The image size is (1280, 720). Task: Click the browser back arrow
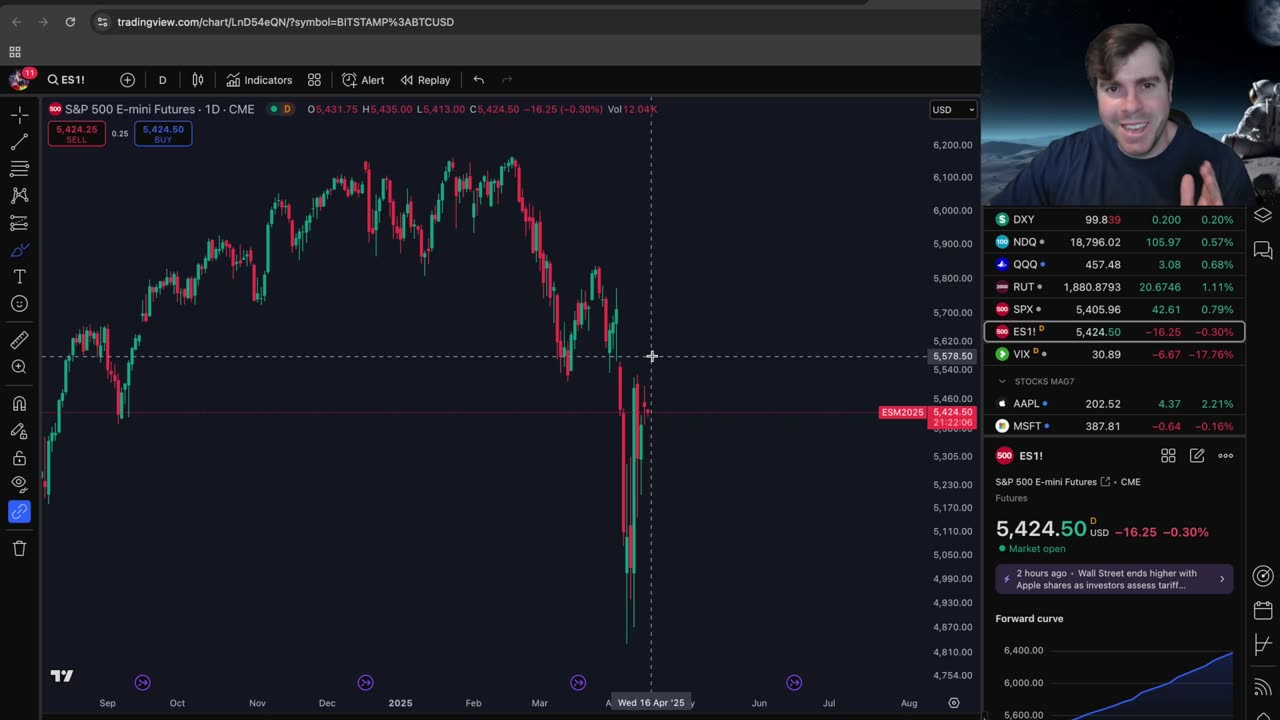tap(16, 22)
